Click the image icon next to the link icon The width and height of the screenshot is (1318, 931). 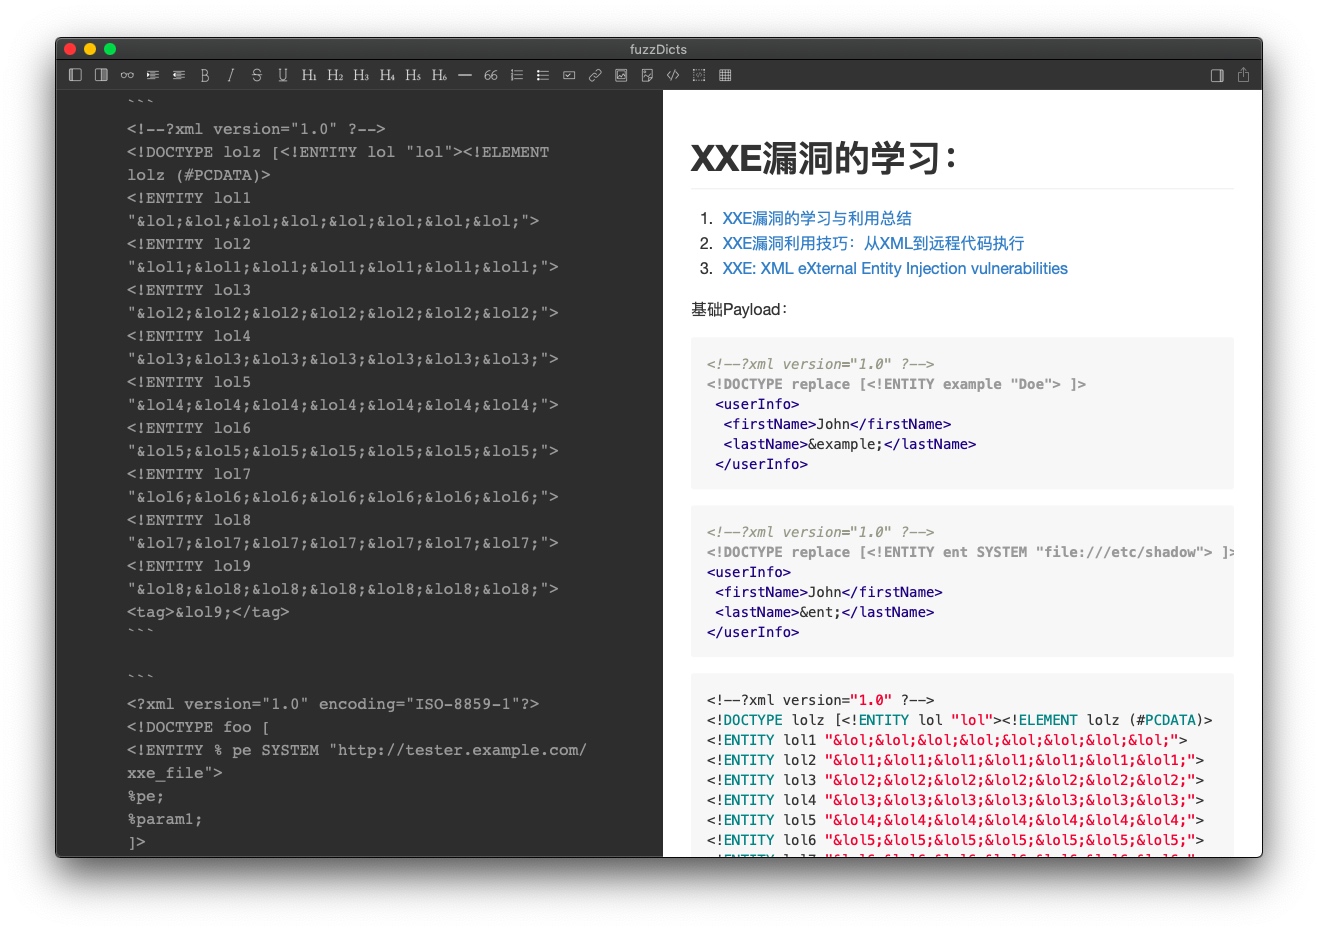(621, 75)
